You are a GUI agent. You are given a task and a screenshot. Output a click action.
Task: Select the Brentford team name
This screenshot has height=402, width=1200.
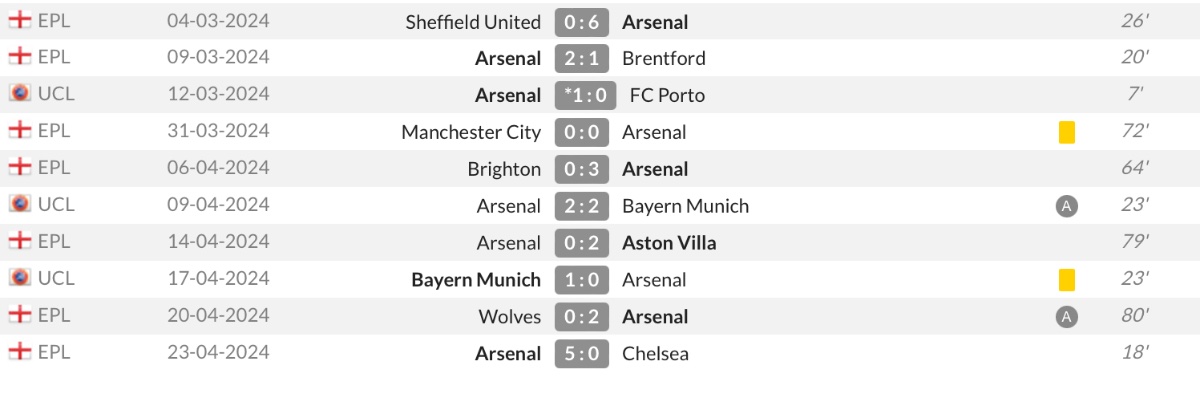pos(664,58)
